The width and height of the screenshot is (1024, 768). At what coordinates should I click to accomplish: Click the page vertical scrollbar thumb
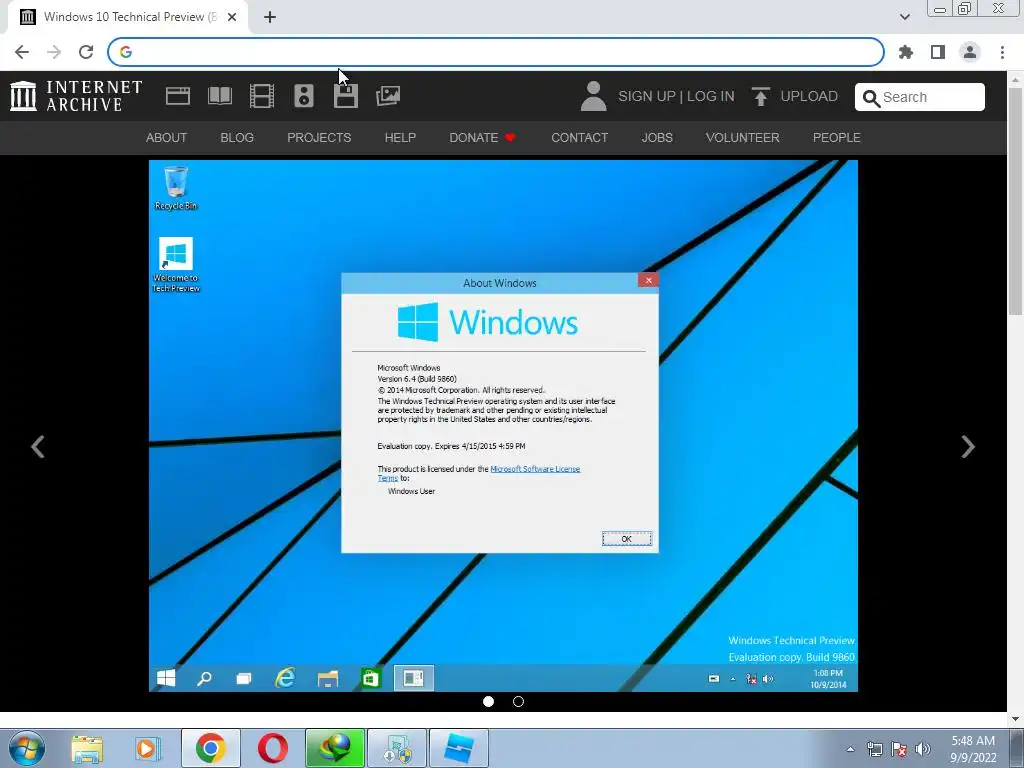[x=1016, y=199]
